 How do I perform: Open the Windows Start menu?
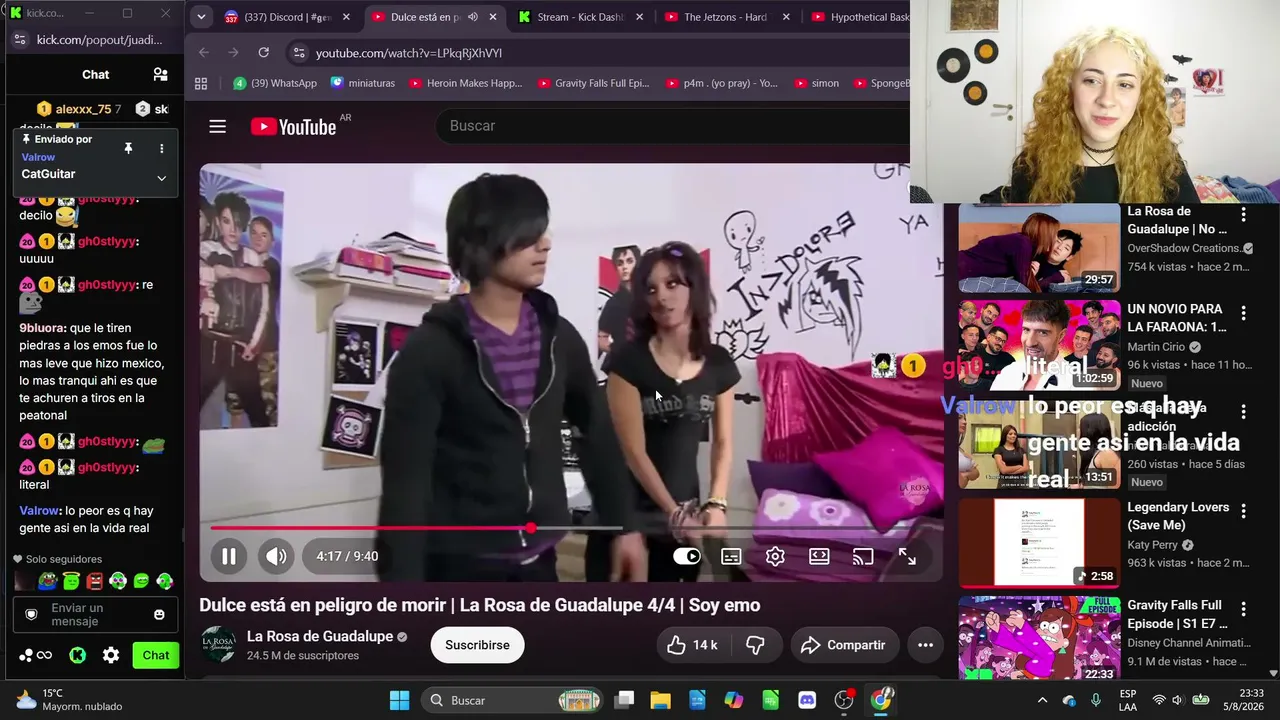pyautogui.click(x=399, y=700)
